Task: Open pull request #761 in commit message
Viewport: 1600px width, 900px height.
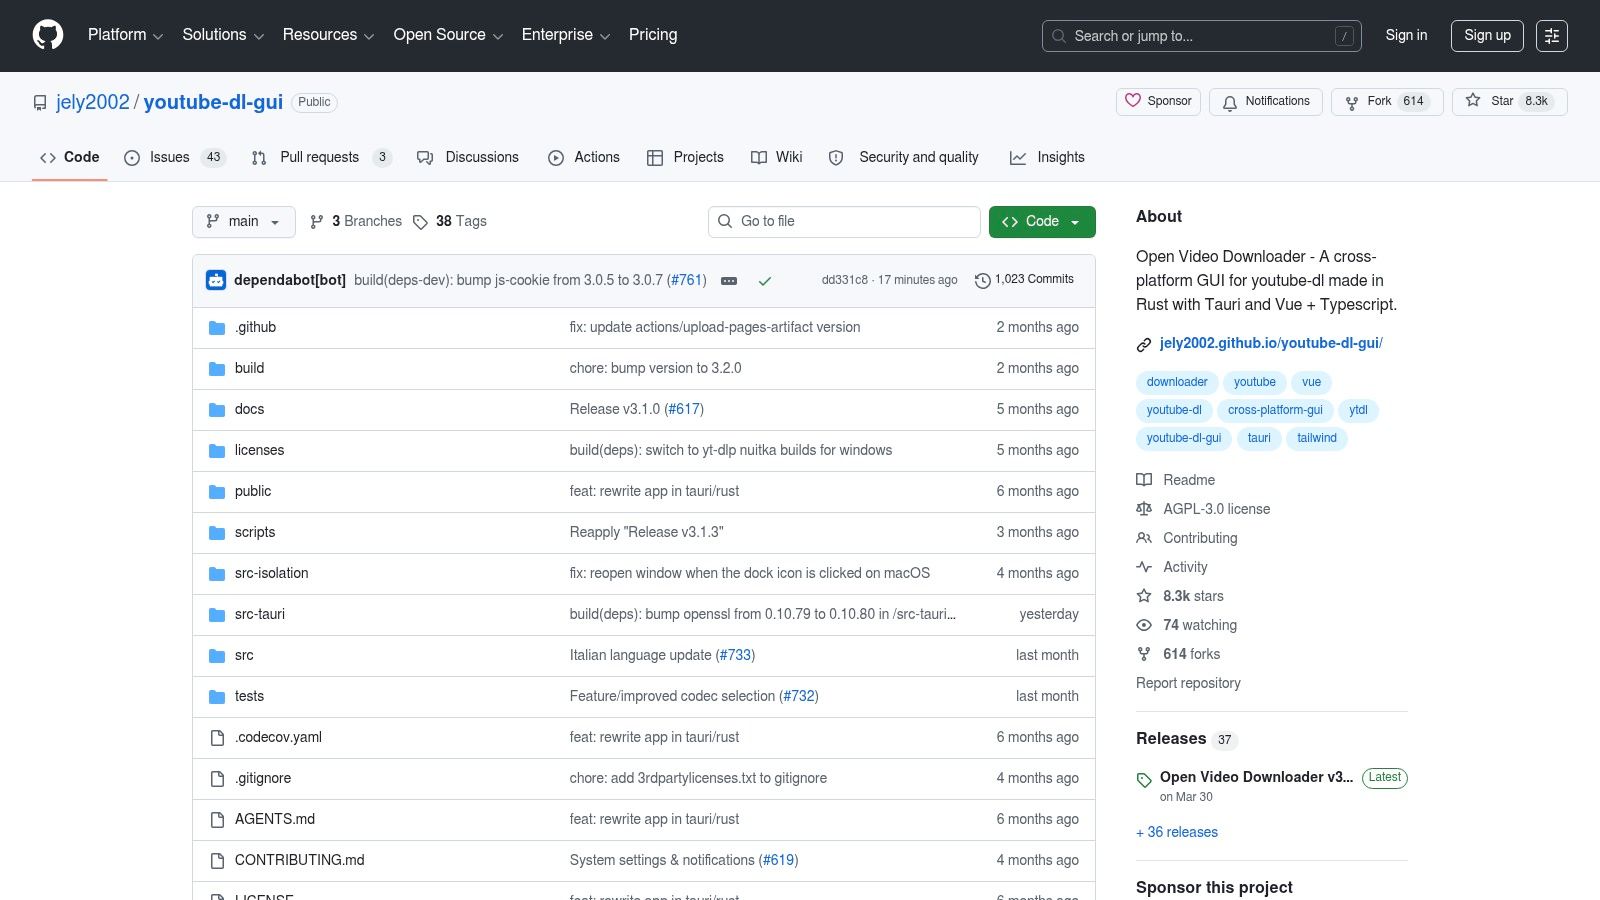Action: 687,280
